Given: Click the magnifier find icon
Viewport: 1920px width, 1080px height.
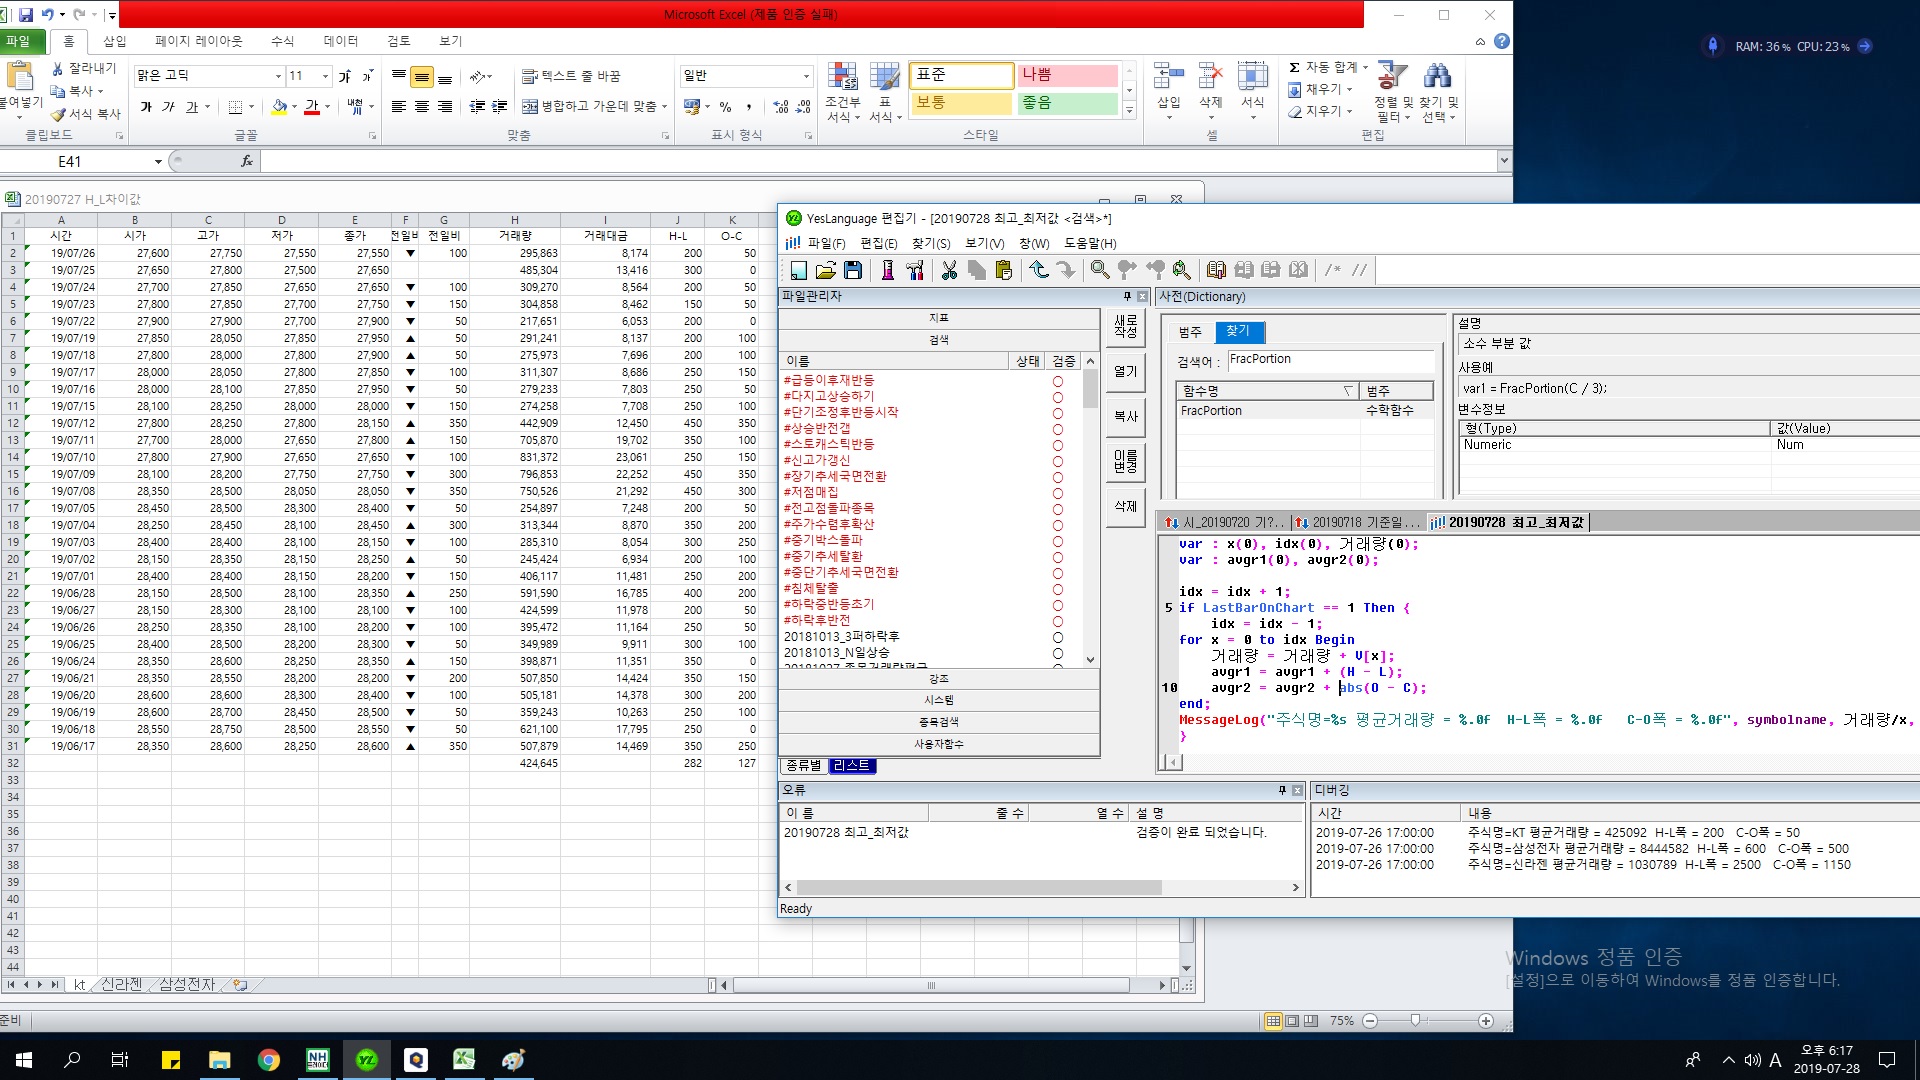Looking at the screenshot, I should point(1100,270).
